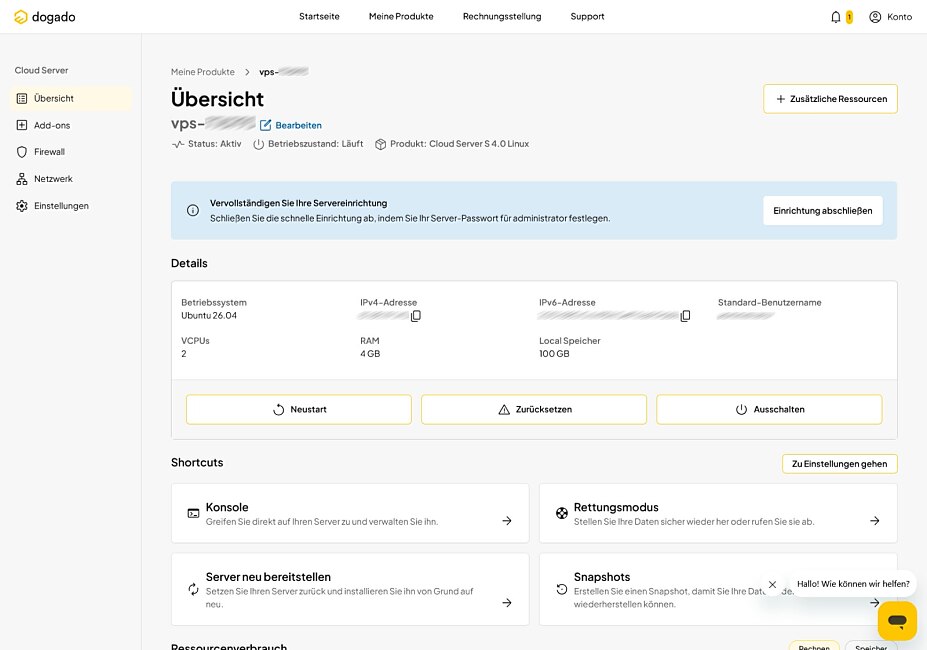Close the chat greeting bubble
The image size is (927, 650).
coord(772,584)
